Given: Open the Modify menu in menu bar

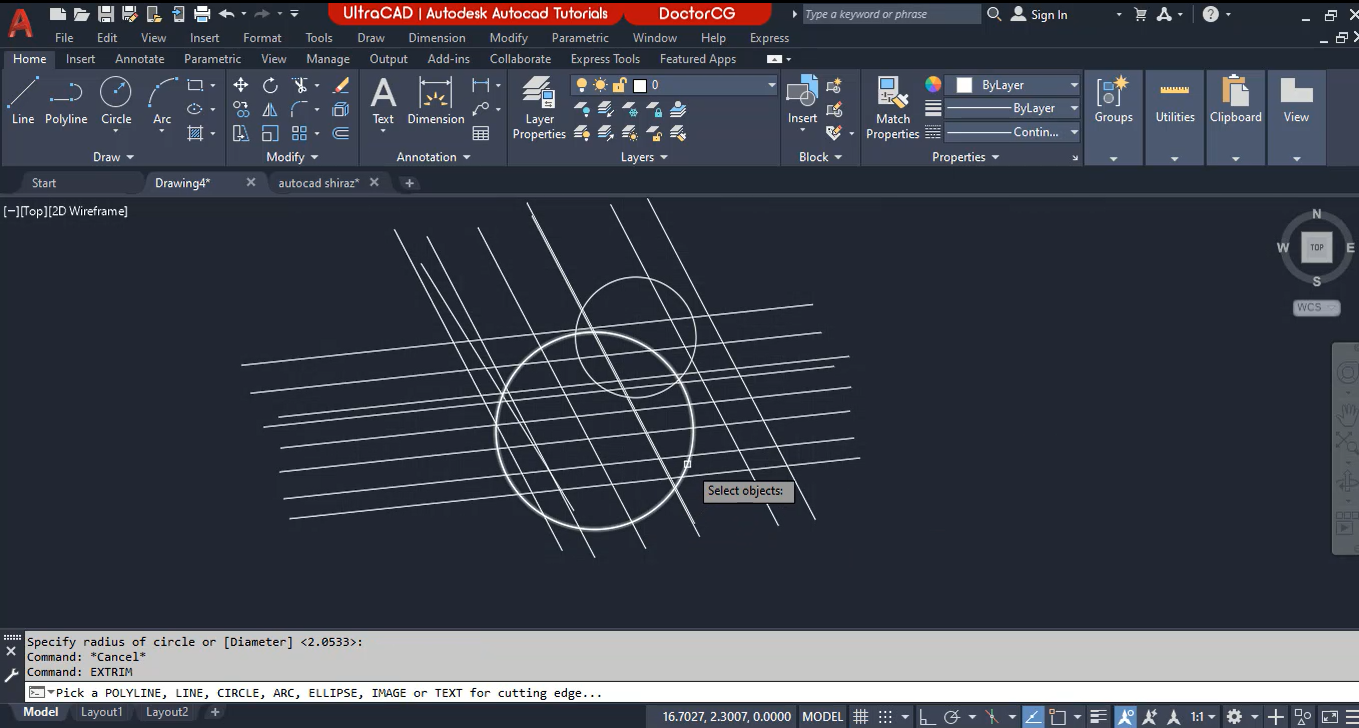Looking at the screenshot, I should coord(508,38).
